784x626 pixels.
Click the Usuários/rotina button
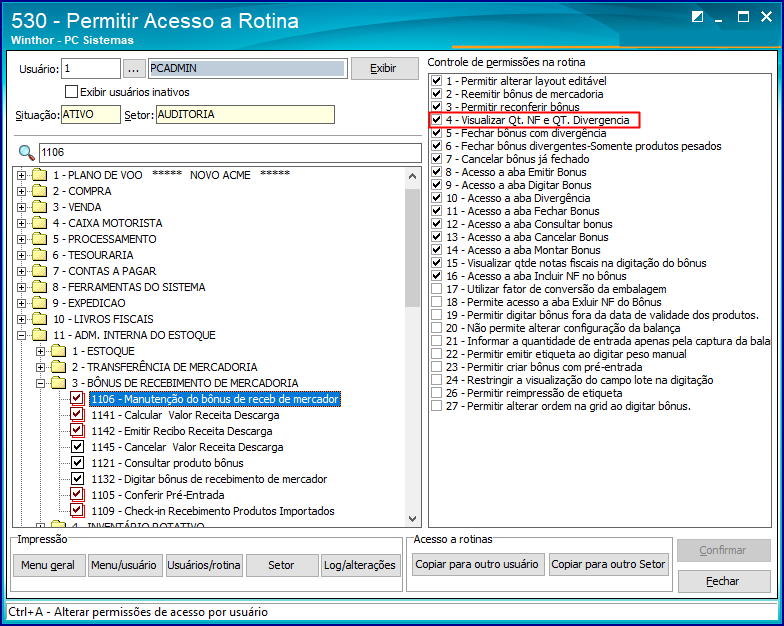click(204, 566)
